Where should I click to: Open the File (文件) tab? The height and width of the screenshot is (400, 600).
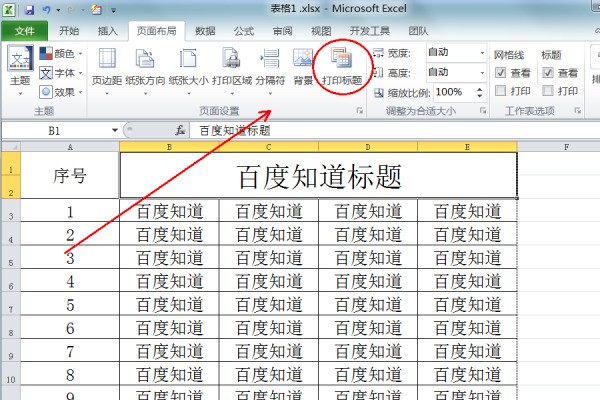[x=24, y=31]
